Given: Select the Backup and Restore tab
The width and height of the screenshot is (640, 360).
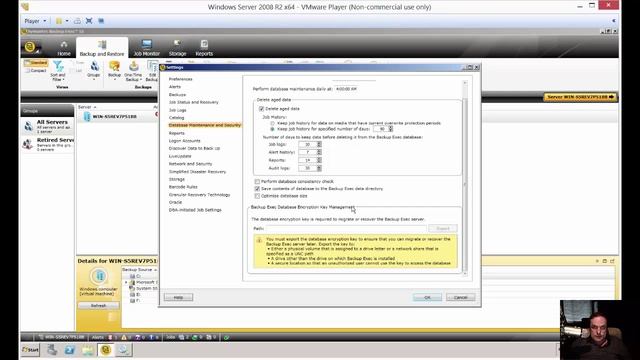Looking at the screenshot, I should click(x=102, y=48).
